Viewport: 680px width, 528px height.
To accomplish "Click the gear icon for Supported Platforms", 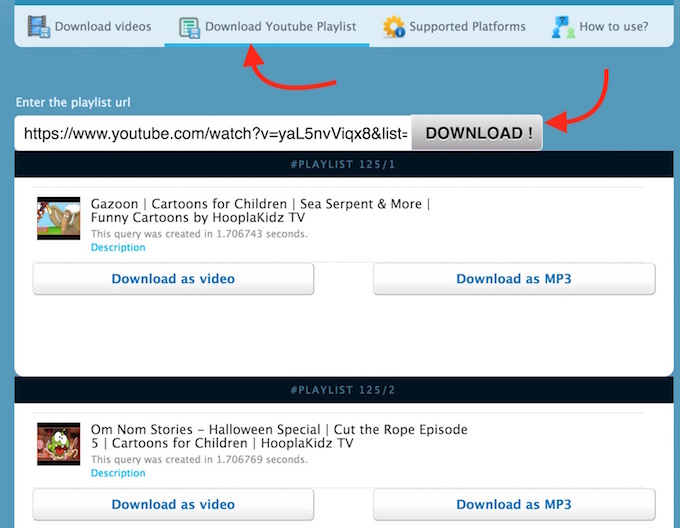I will pyautogui.click(x=394, y=27).
